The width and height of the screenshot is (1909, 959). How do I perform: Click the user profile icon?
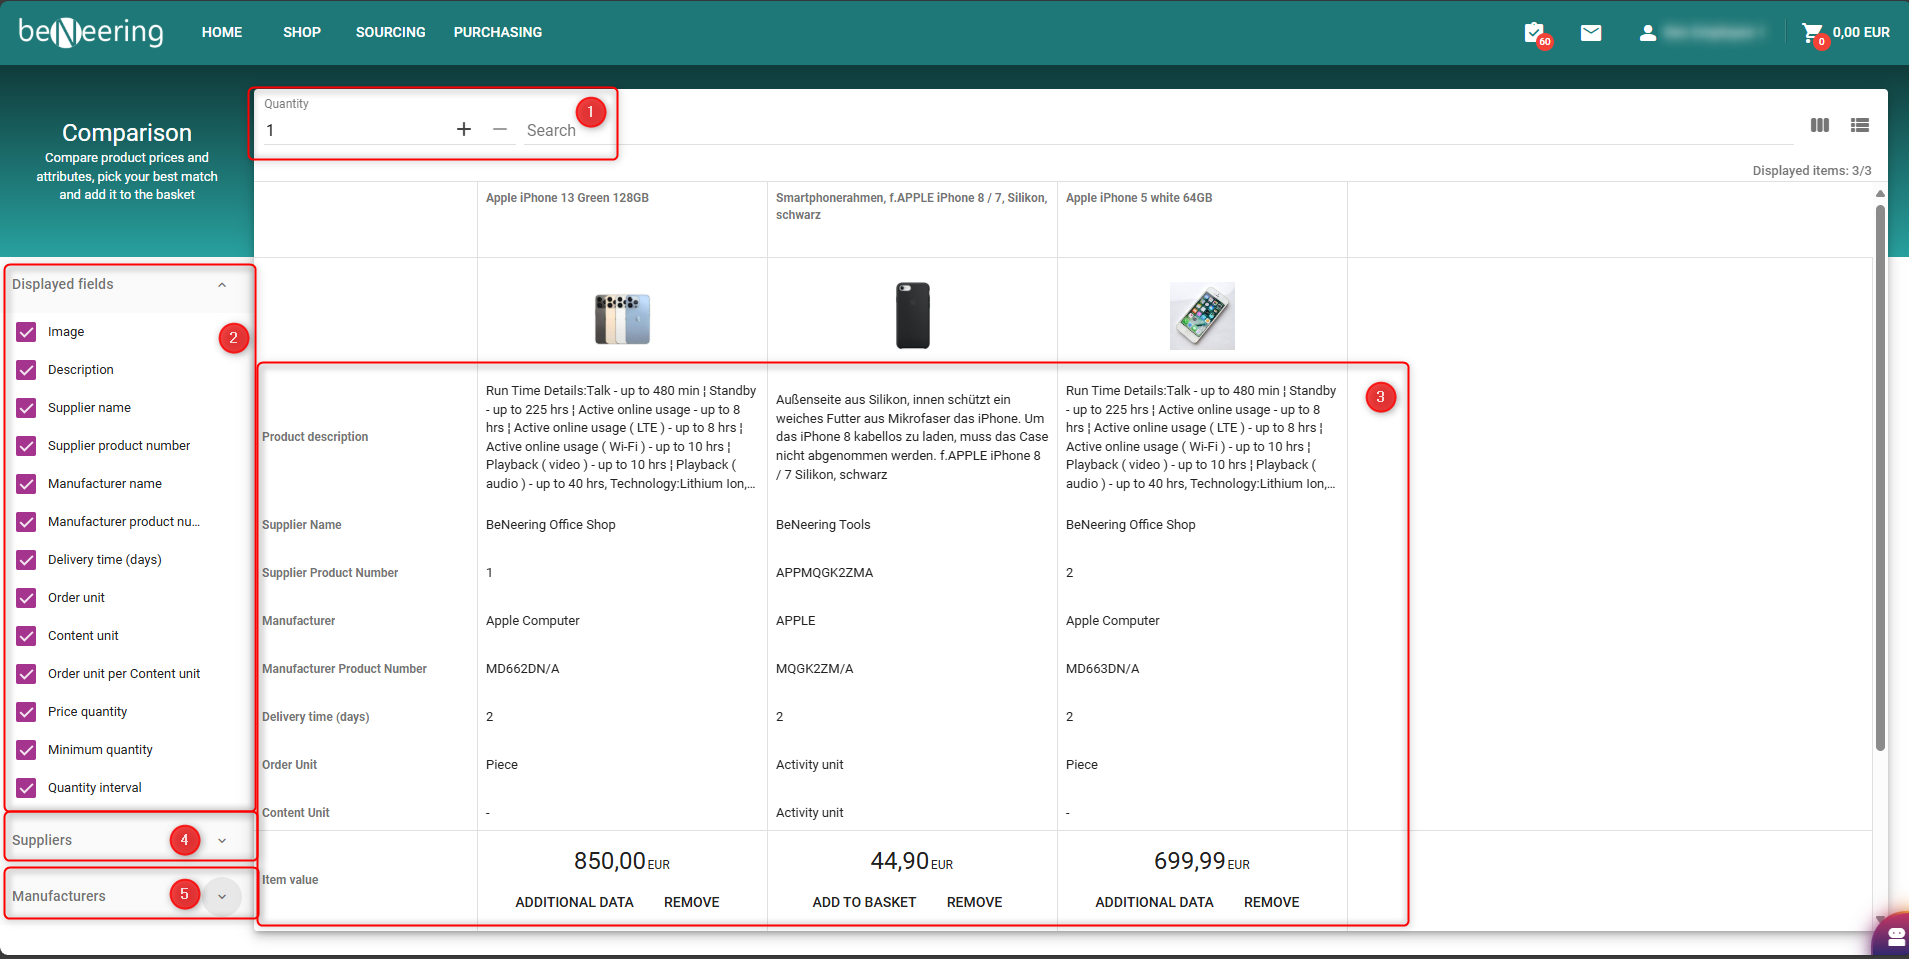pos(1648,33)
